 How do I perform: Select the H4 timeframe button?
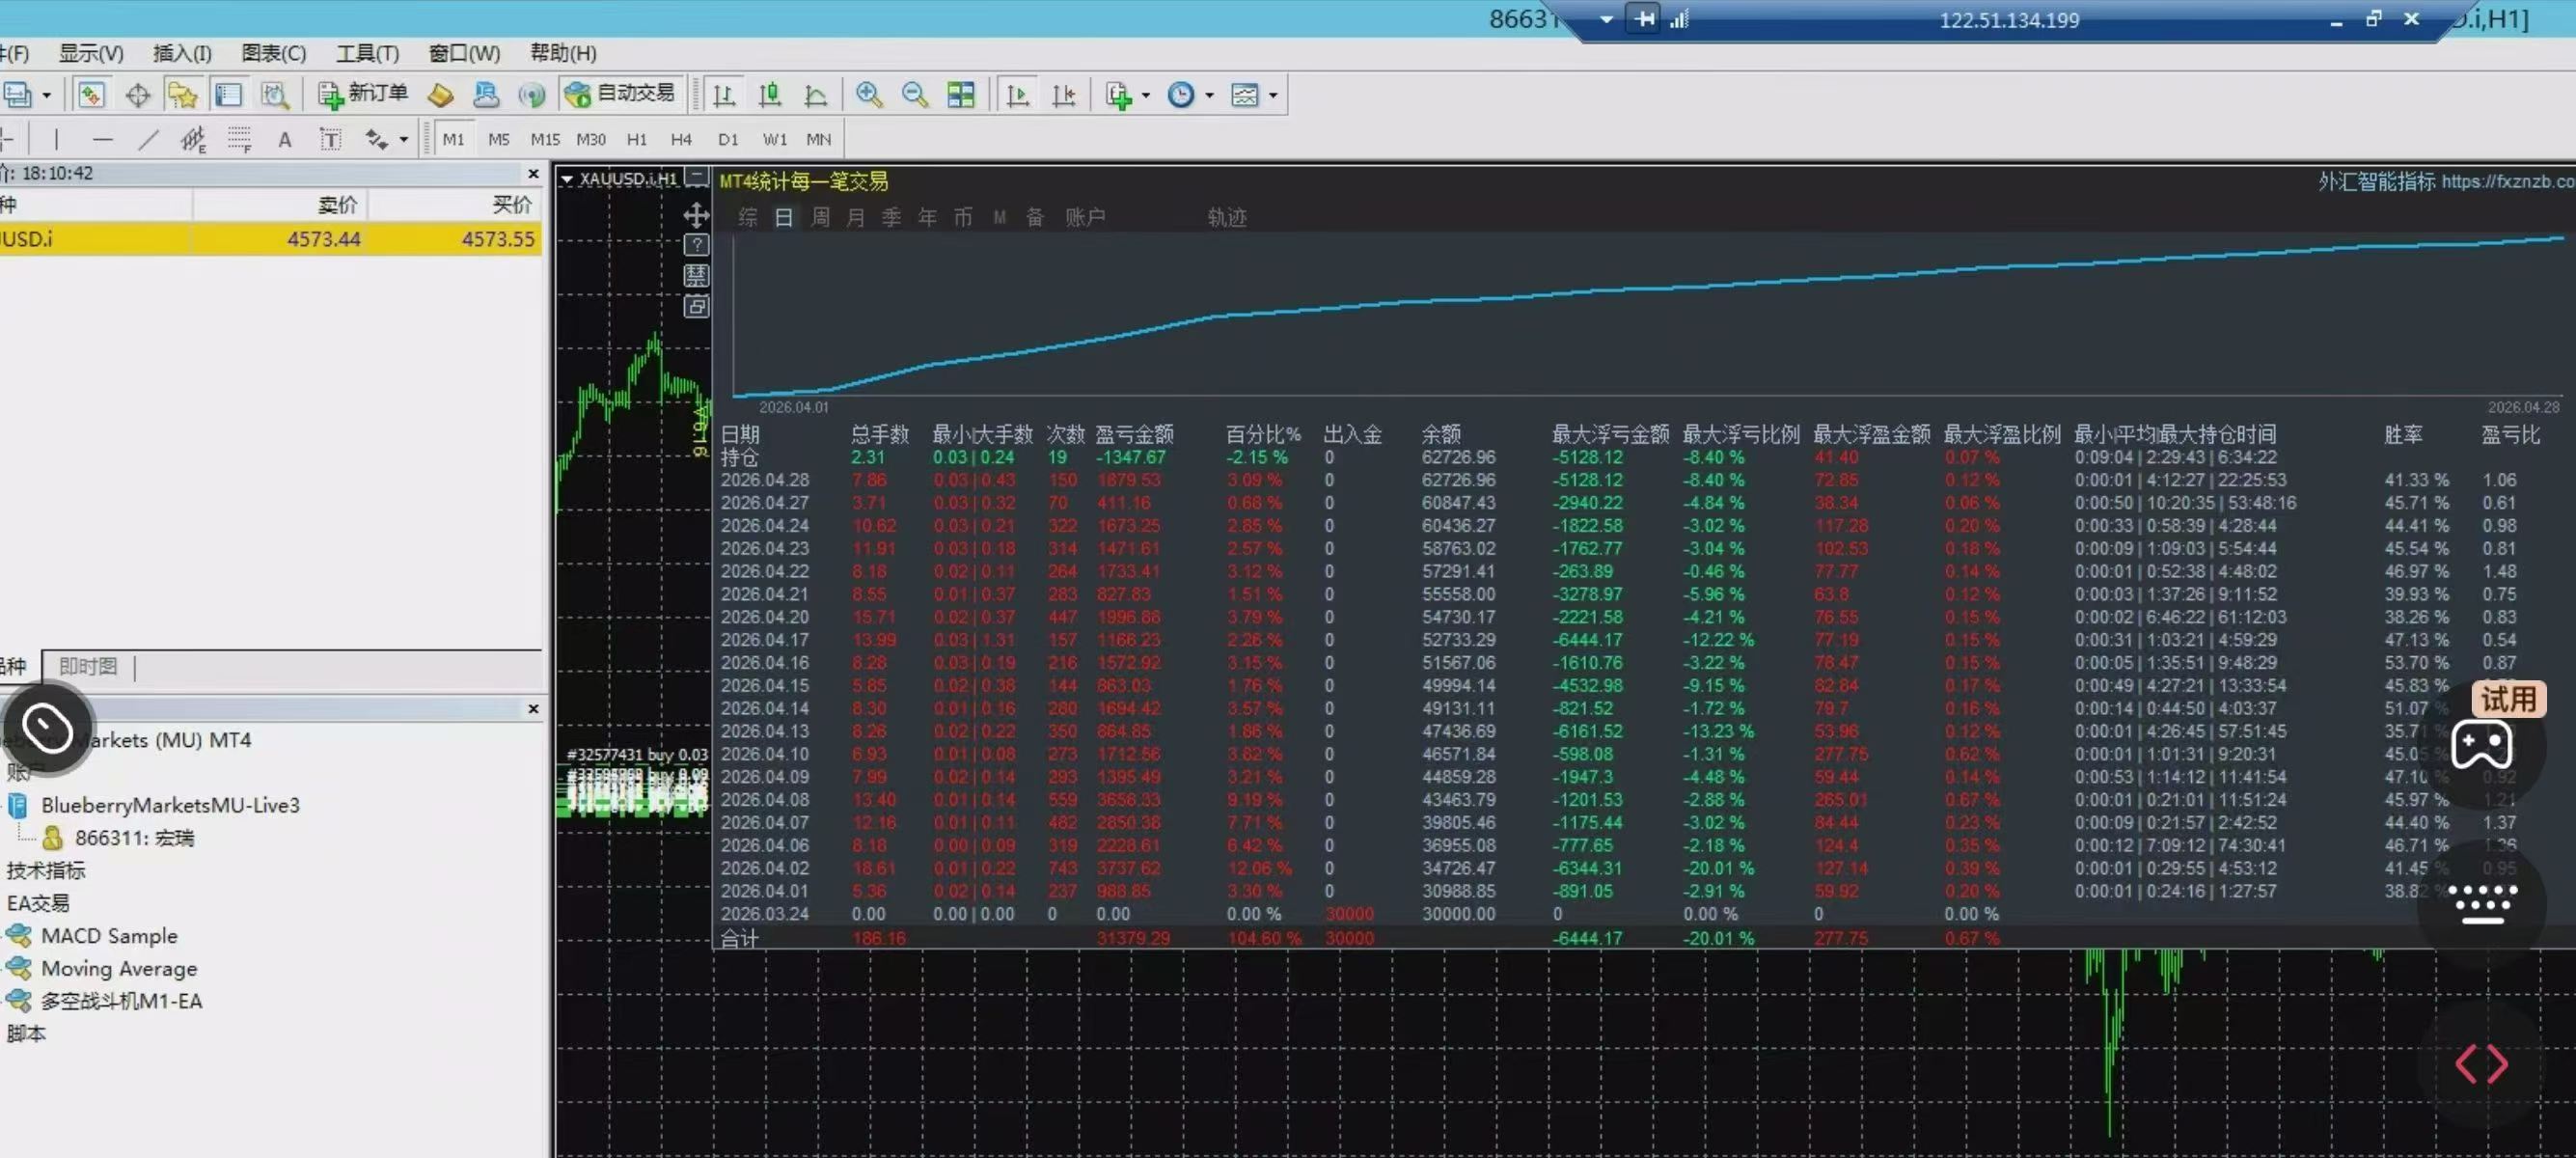(681, 139)
